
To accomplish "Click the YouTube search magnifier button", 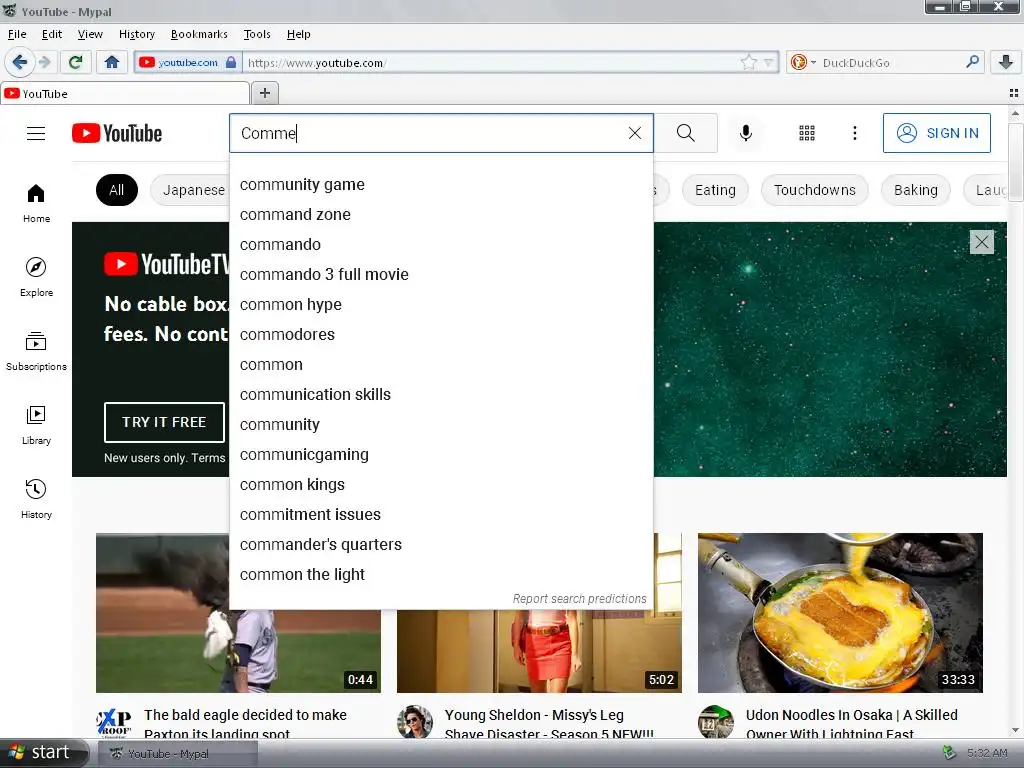I will point(686,133).
